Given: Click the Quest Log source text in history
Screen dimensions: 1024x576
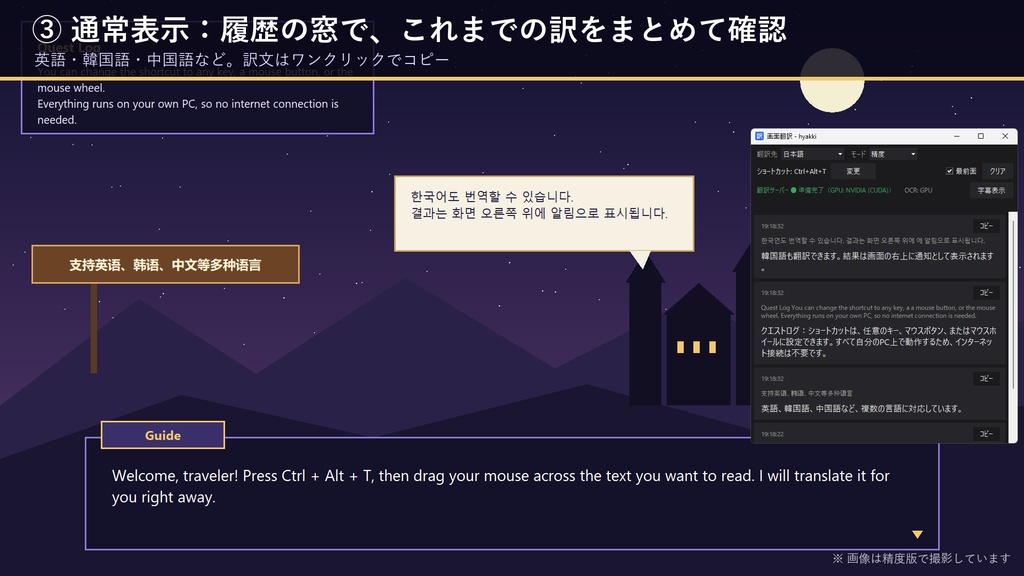Looking at the screenshot, I should click(878, 312).
